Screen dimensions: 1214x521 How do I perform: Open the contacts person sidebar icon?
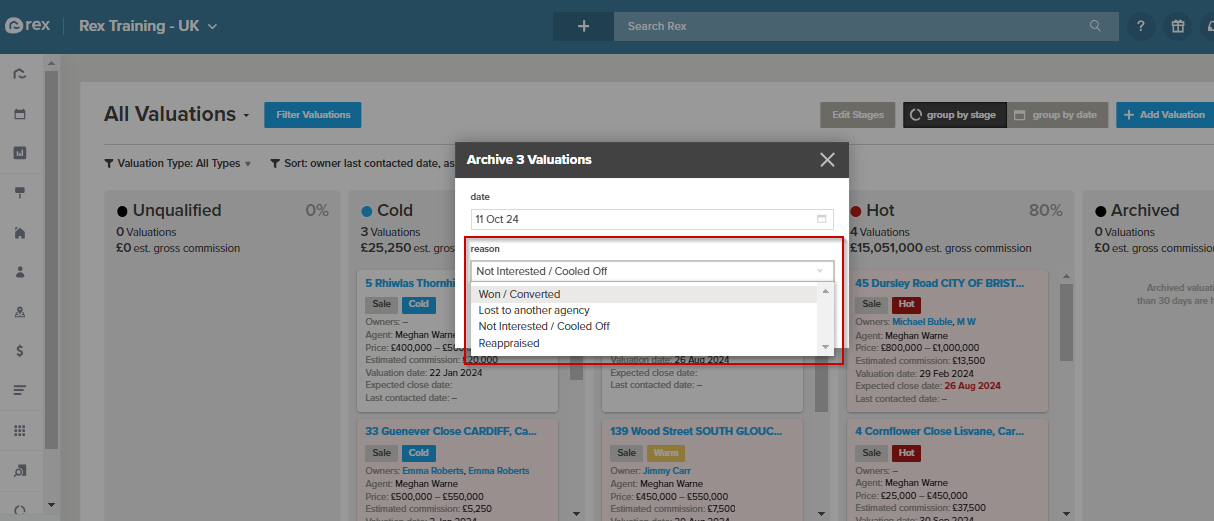click(x=19, y=272)
